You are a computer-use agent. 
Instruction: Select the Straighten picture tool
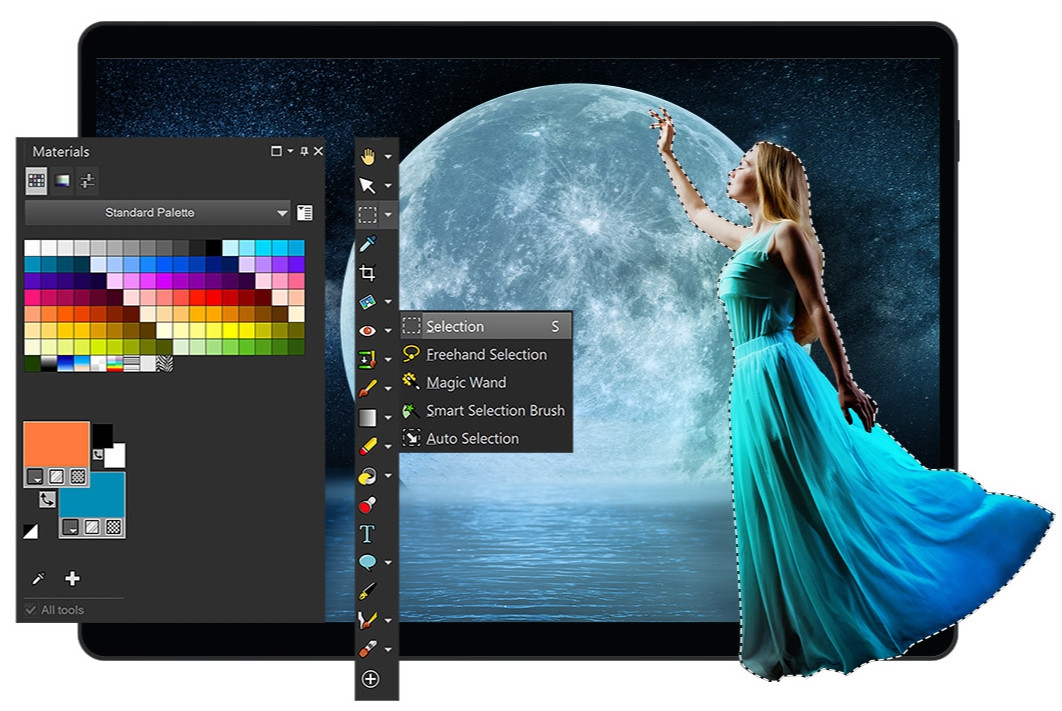tap(368, 302)
